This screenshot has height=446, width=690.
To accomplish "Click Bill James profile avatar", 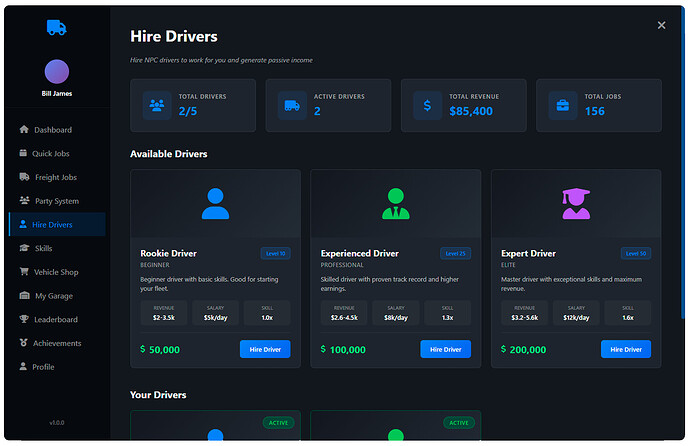I will click(57, 71).
